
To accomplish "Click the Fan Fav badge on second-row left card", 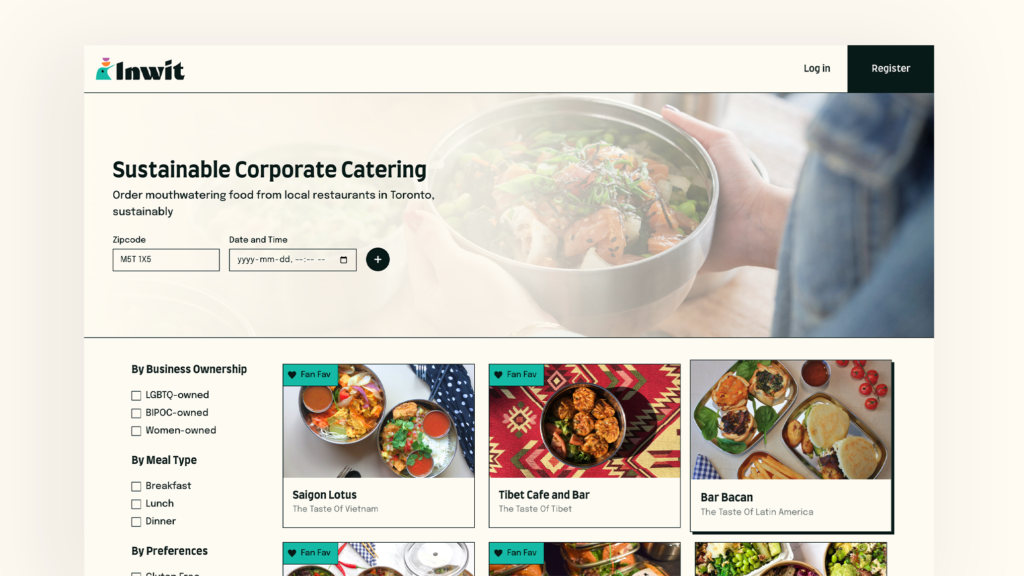I will 310,552.
